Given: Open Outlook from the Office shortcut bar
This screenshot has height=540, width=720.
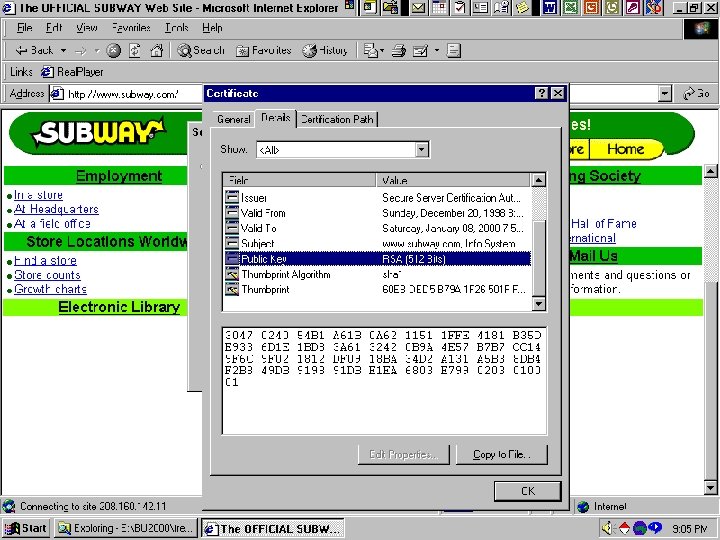Looking at the screenshot, I should tap(612, 7).
